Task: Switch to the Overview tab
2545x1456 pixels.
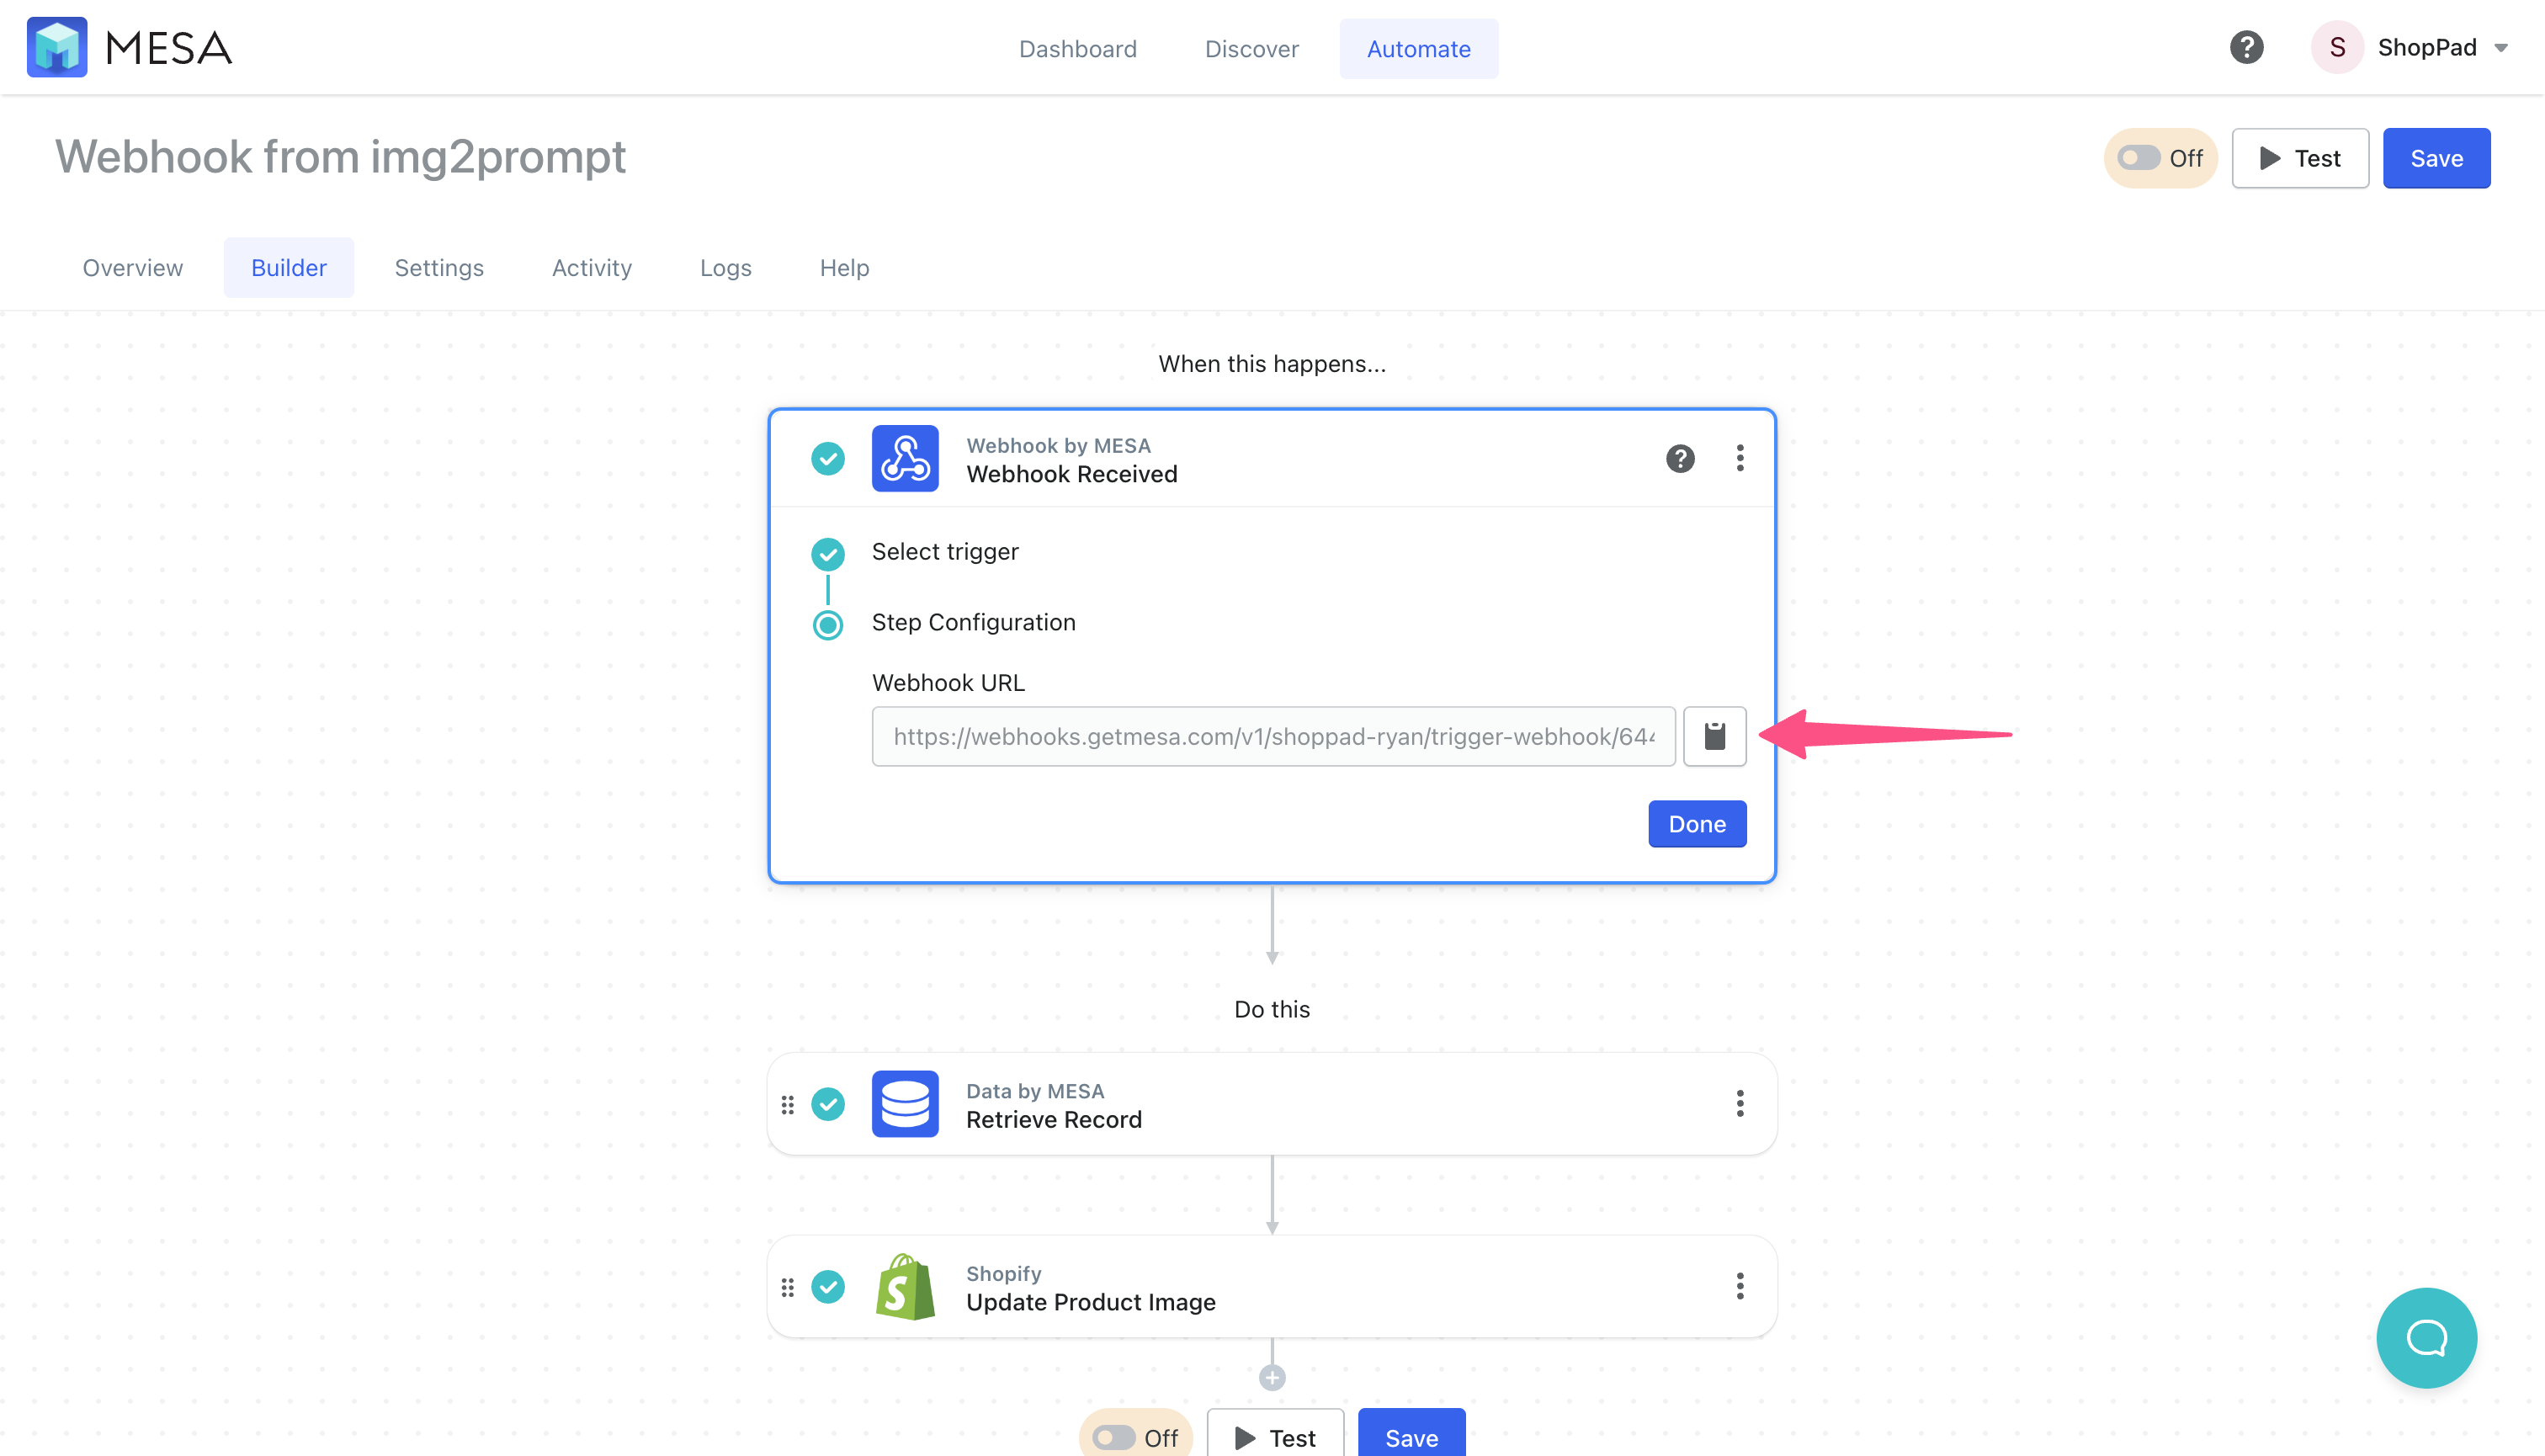Action: [133, 267]
